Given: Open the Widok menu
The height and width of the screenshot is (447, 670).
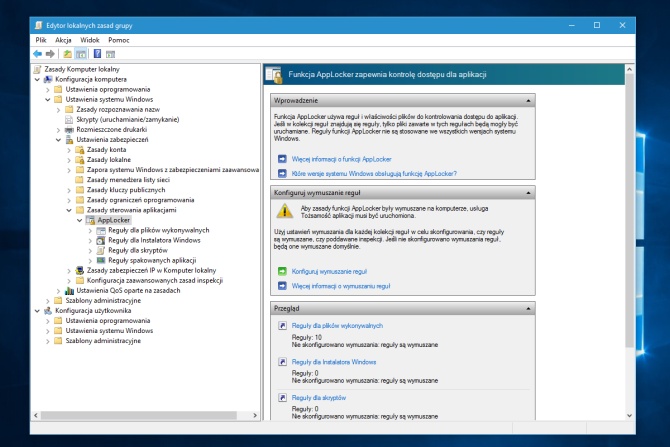Looking at the screenshot, I should (x=90, y=39).
